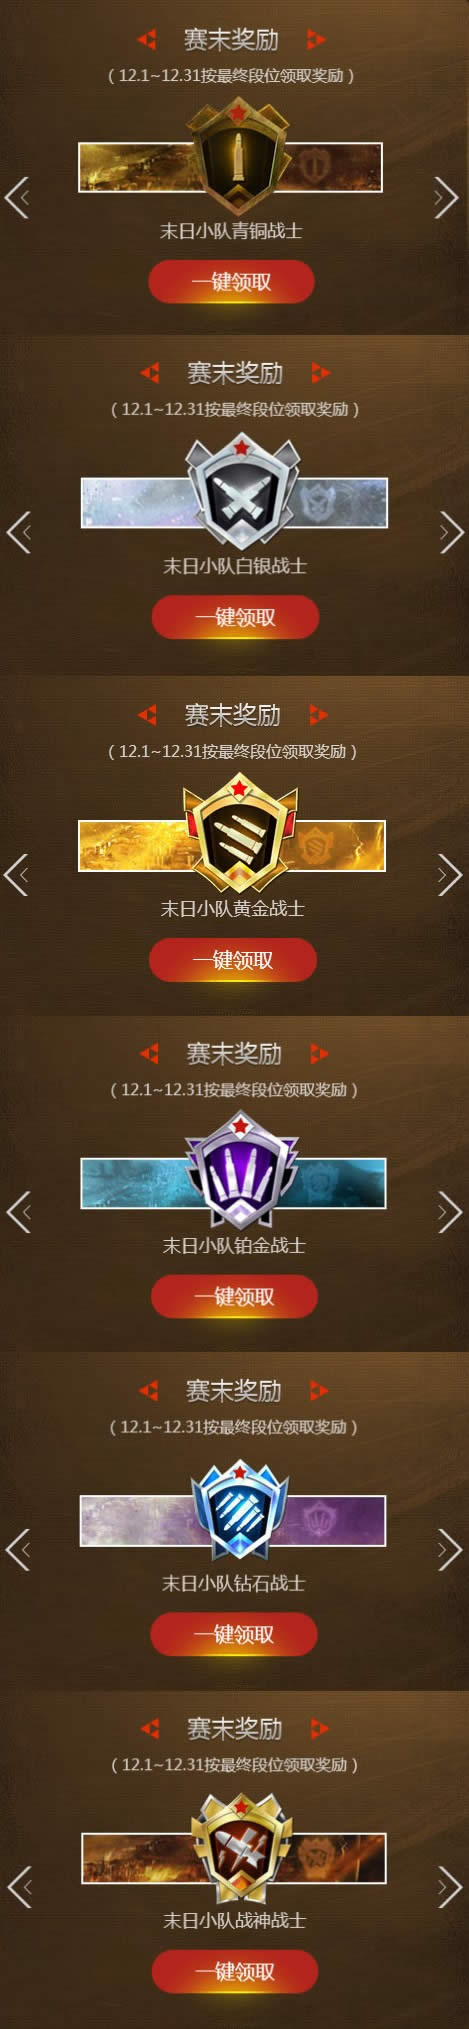Claim the 末日小队青铜战士 reward with 一键领取

tap(232, 282)
